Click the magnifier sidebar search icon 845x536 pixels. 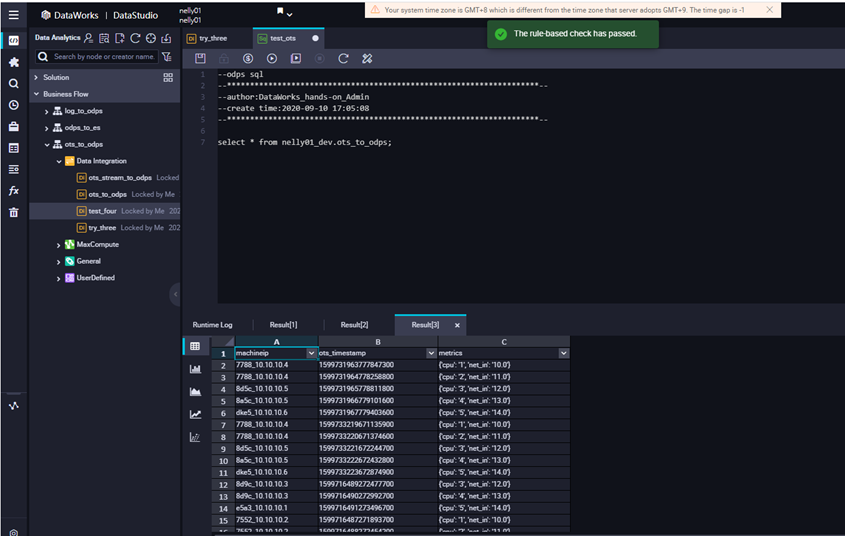pyautogui.click(x=13, y=83)
